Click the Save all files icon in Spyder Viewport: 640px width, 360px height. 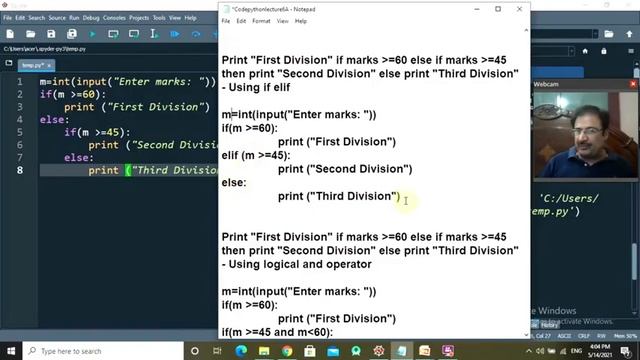[x=72, y=34]
